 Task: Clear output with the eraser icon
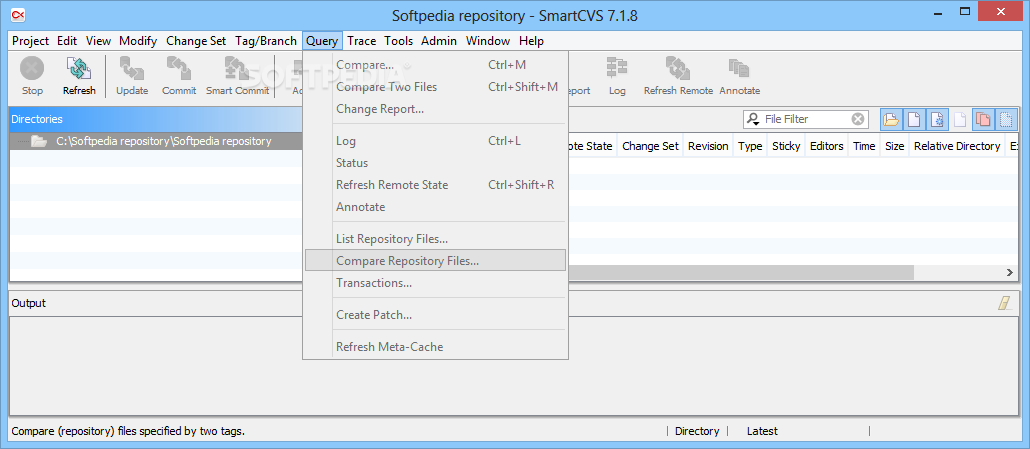click(1006, 303)
